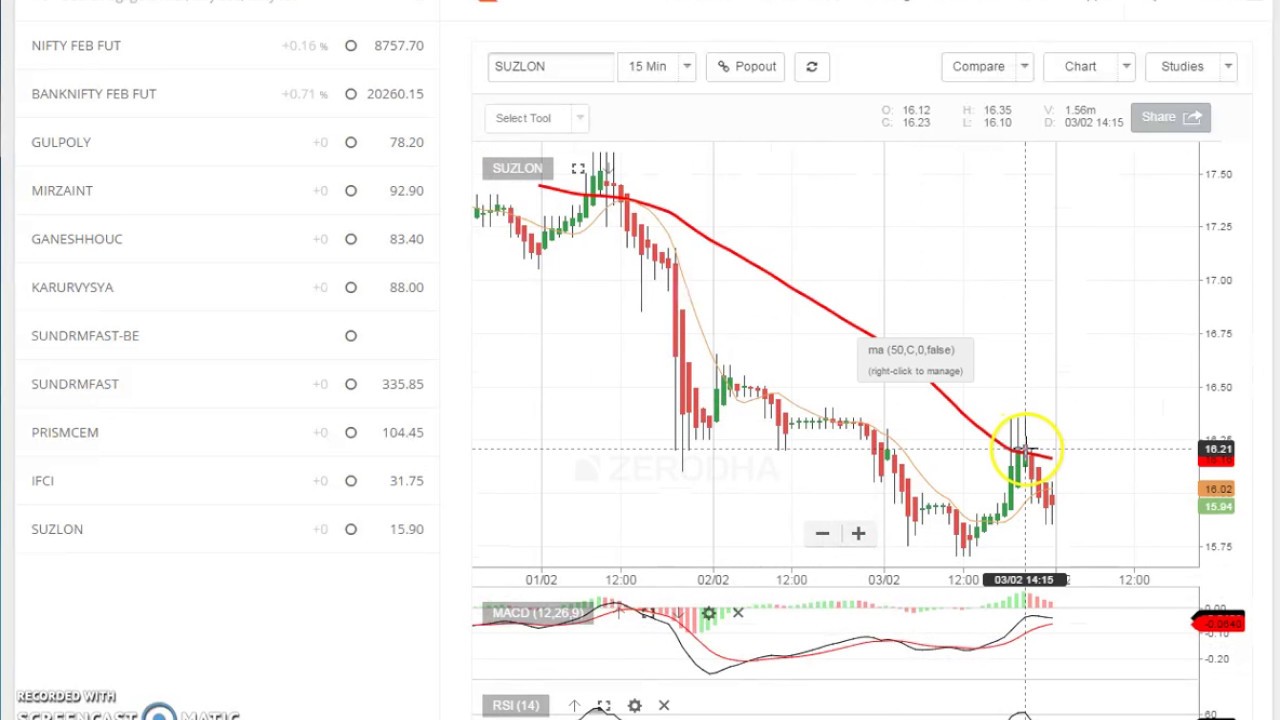Click the Compare button
1280x720 pixels.
[x=978, y=67]
